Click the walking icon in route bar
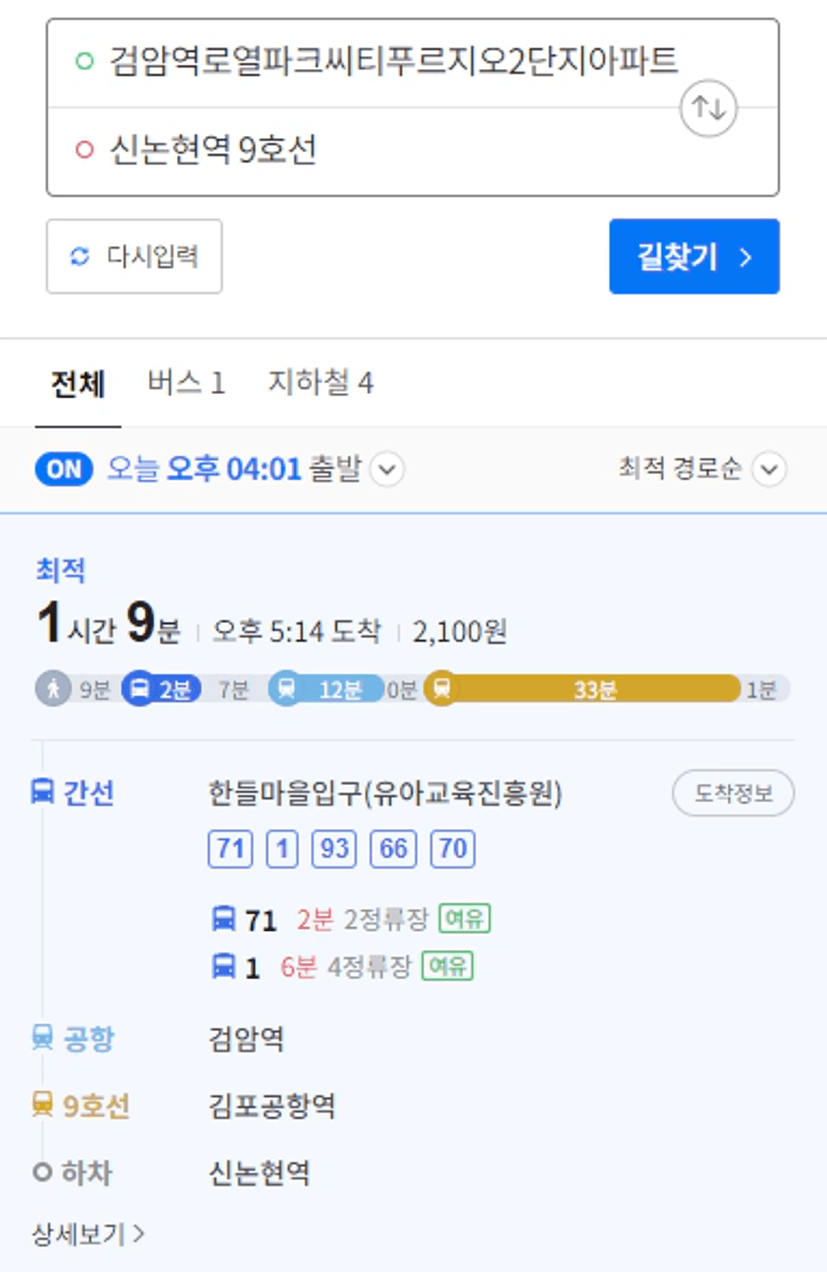Viewport: 827px width, 1272px height. [53, 689]
